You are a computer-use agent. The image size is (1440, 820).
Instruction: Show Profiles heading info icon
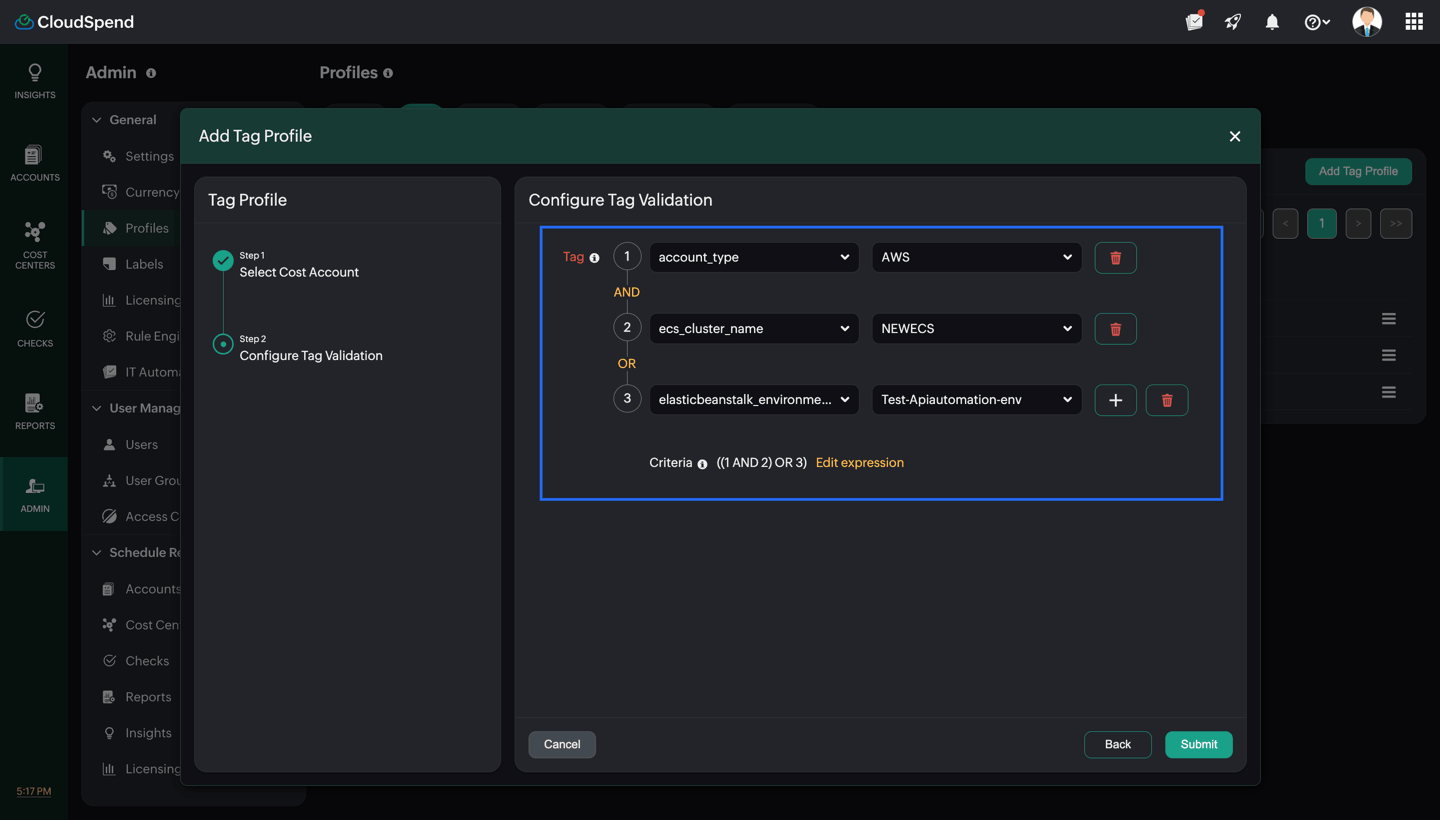(388, 73)
